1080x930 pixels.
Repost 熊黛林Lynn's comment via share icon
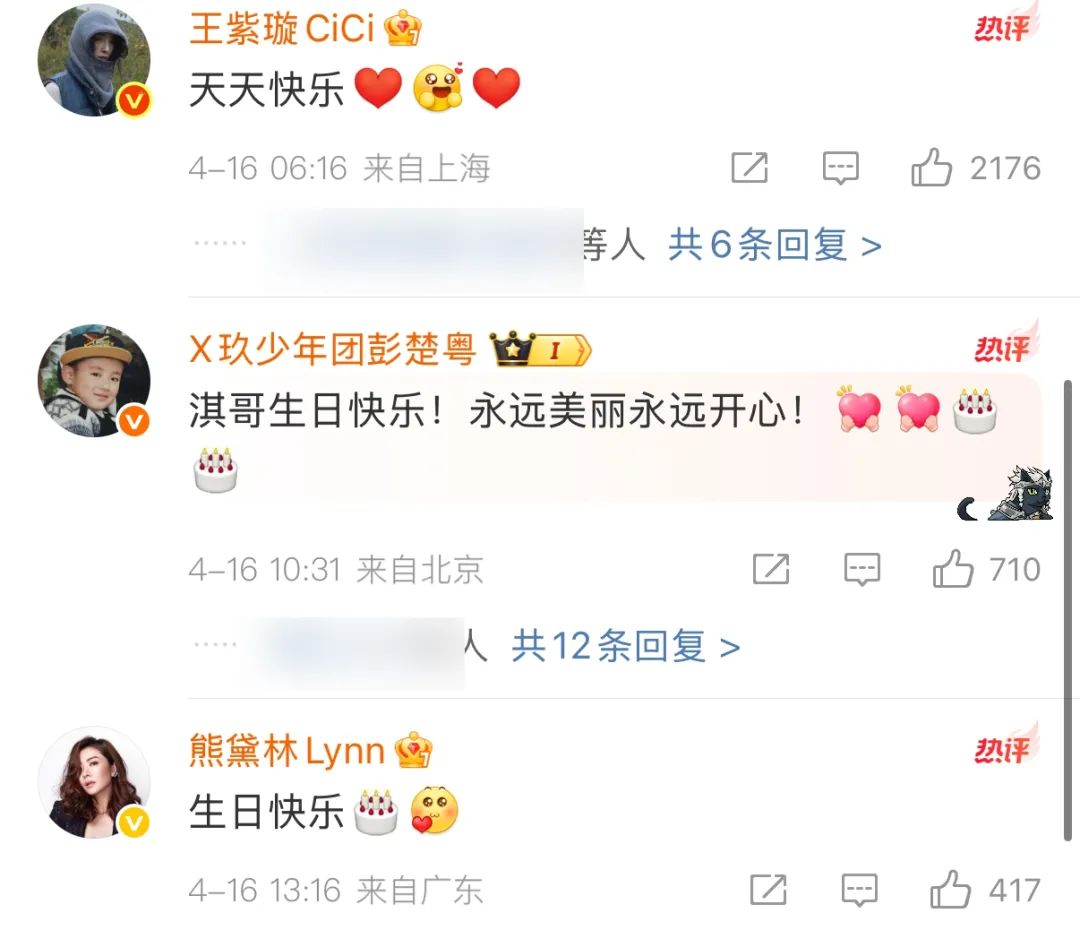point(769,889)
